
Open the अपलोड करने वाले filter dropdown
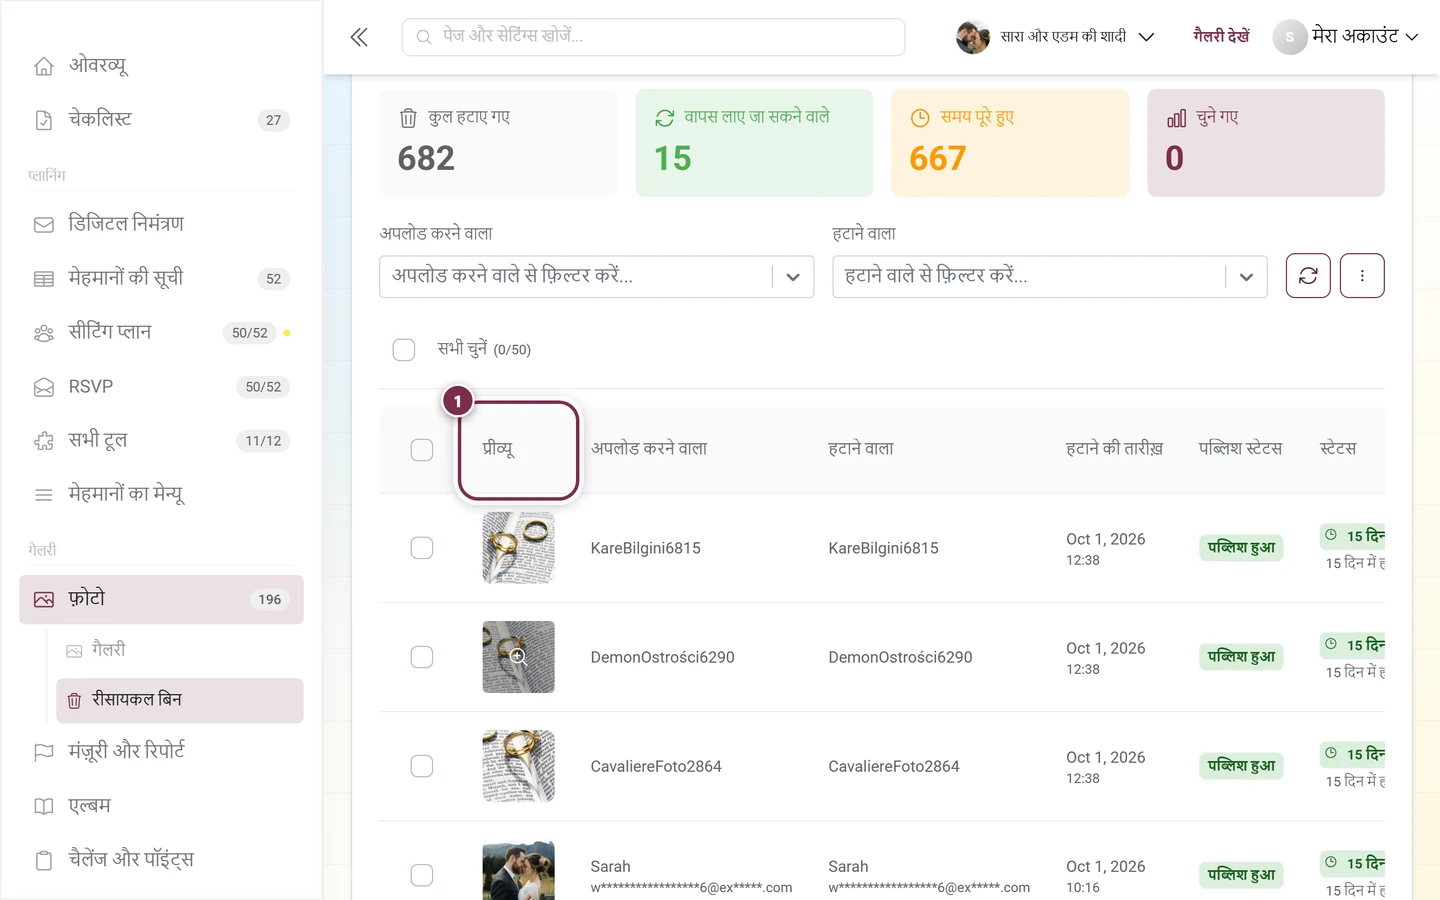click(x=596, y=277)
